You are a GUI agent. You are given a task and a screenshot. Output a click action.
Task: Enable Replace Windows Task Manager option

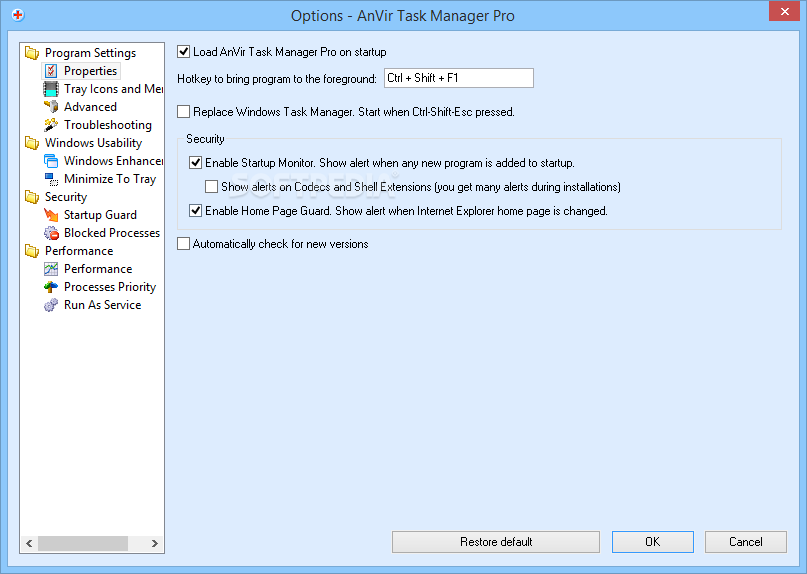pos(184,112)
